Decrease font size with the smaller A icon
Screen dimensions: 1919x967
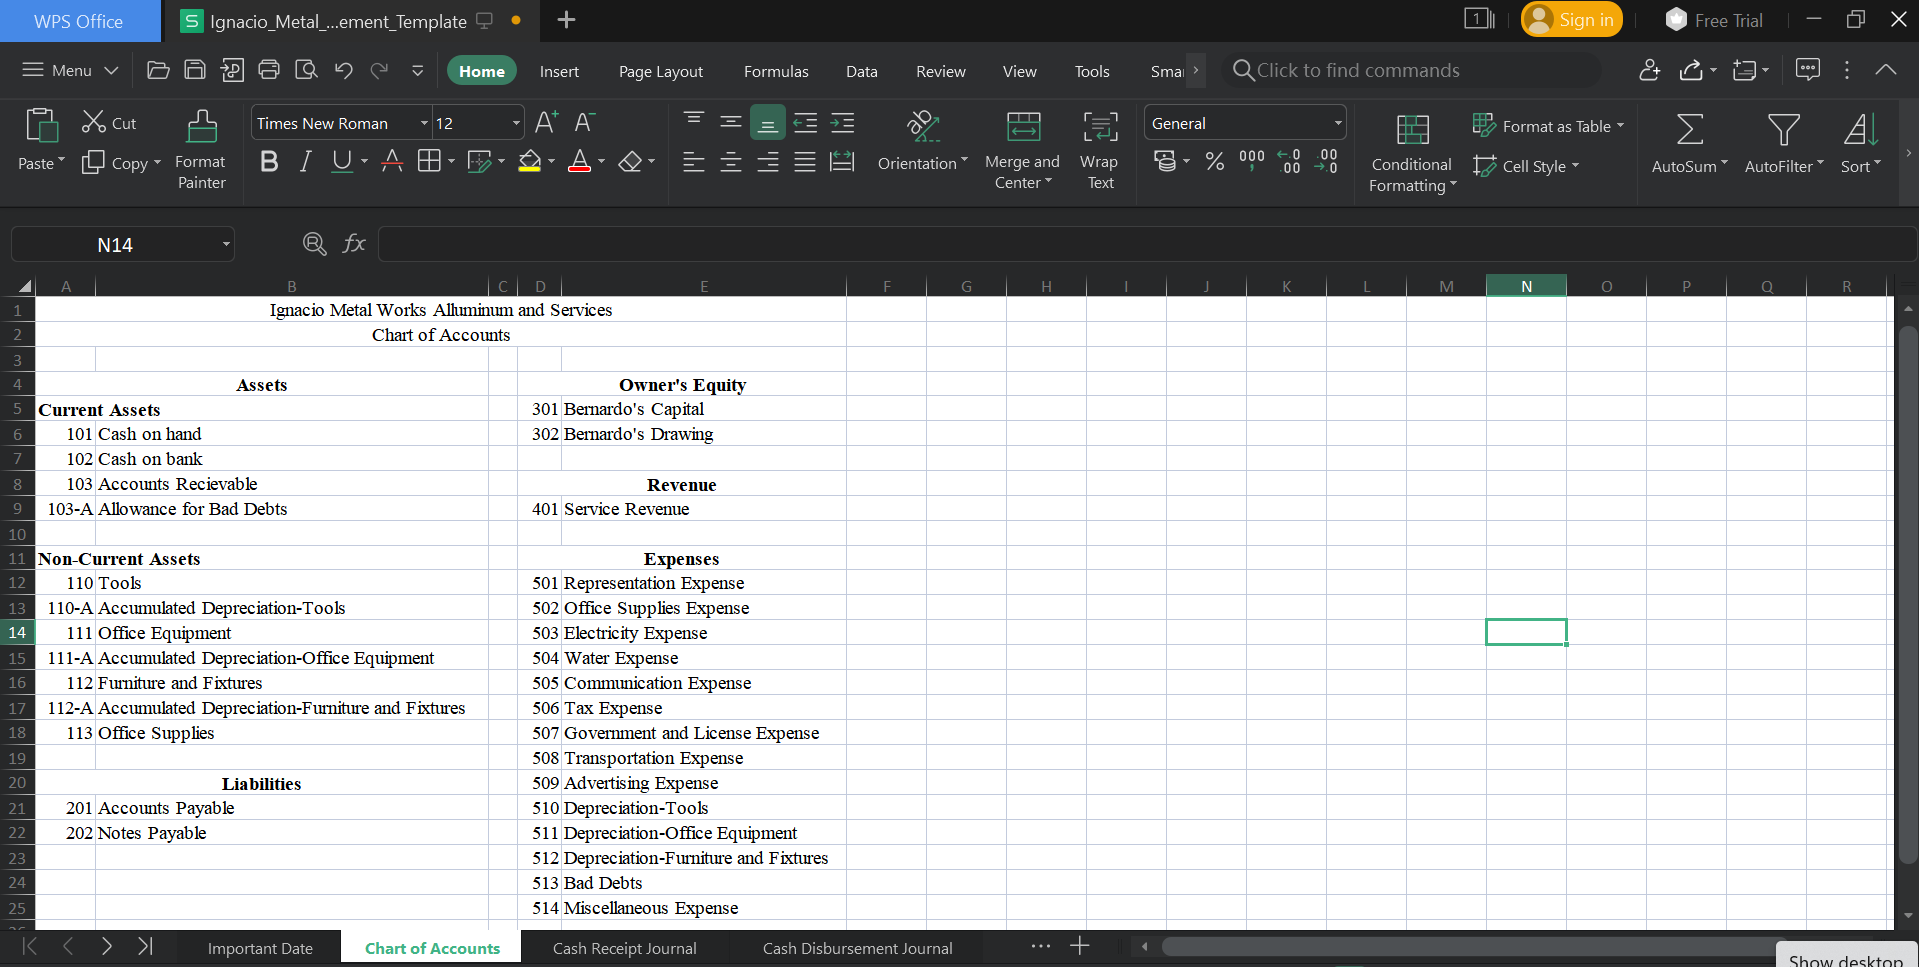click(x=585, y=123)
